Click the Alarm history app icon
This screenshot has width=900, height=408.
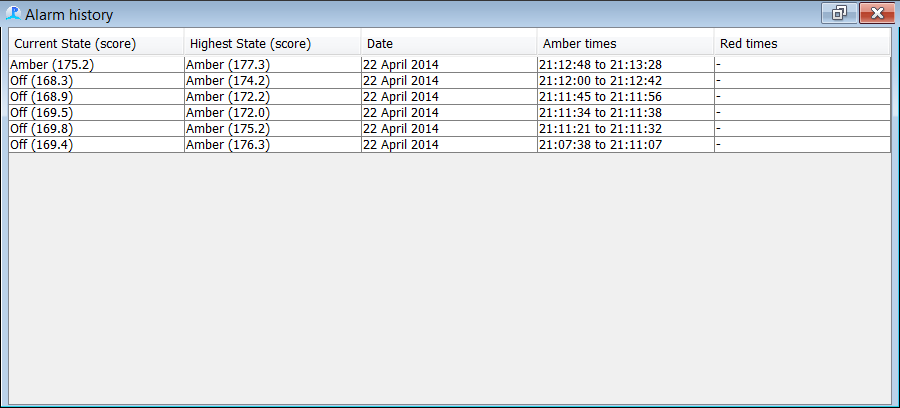(13, 14)
